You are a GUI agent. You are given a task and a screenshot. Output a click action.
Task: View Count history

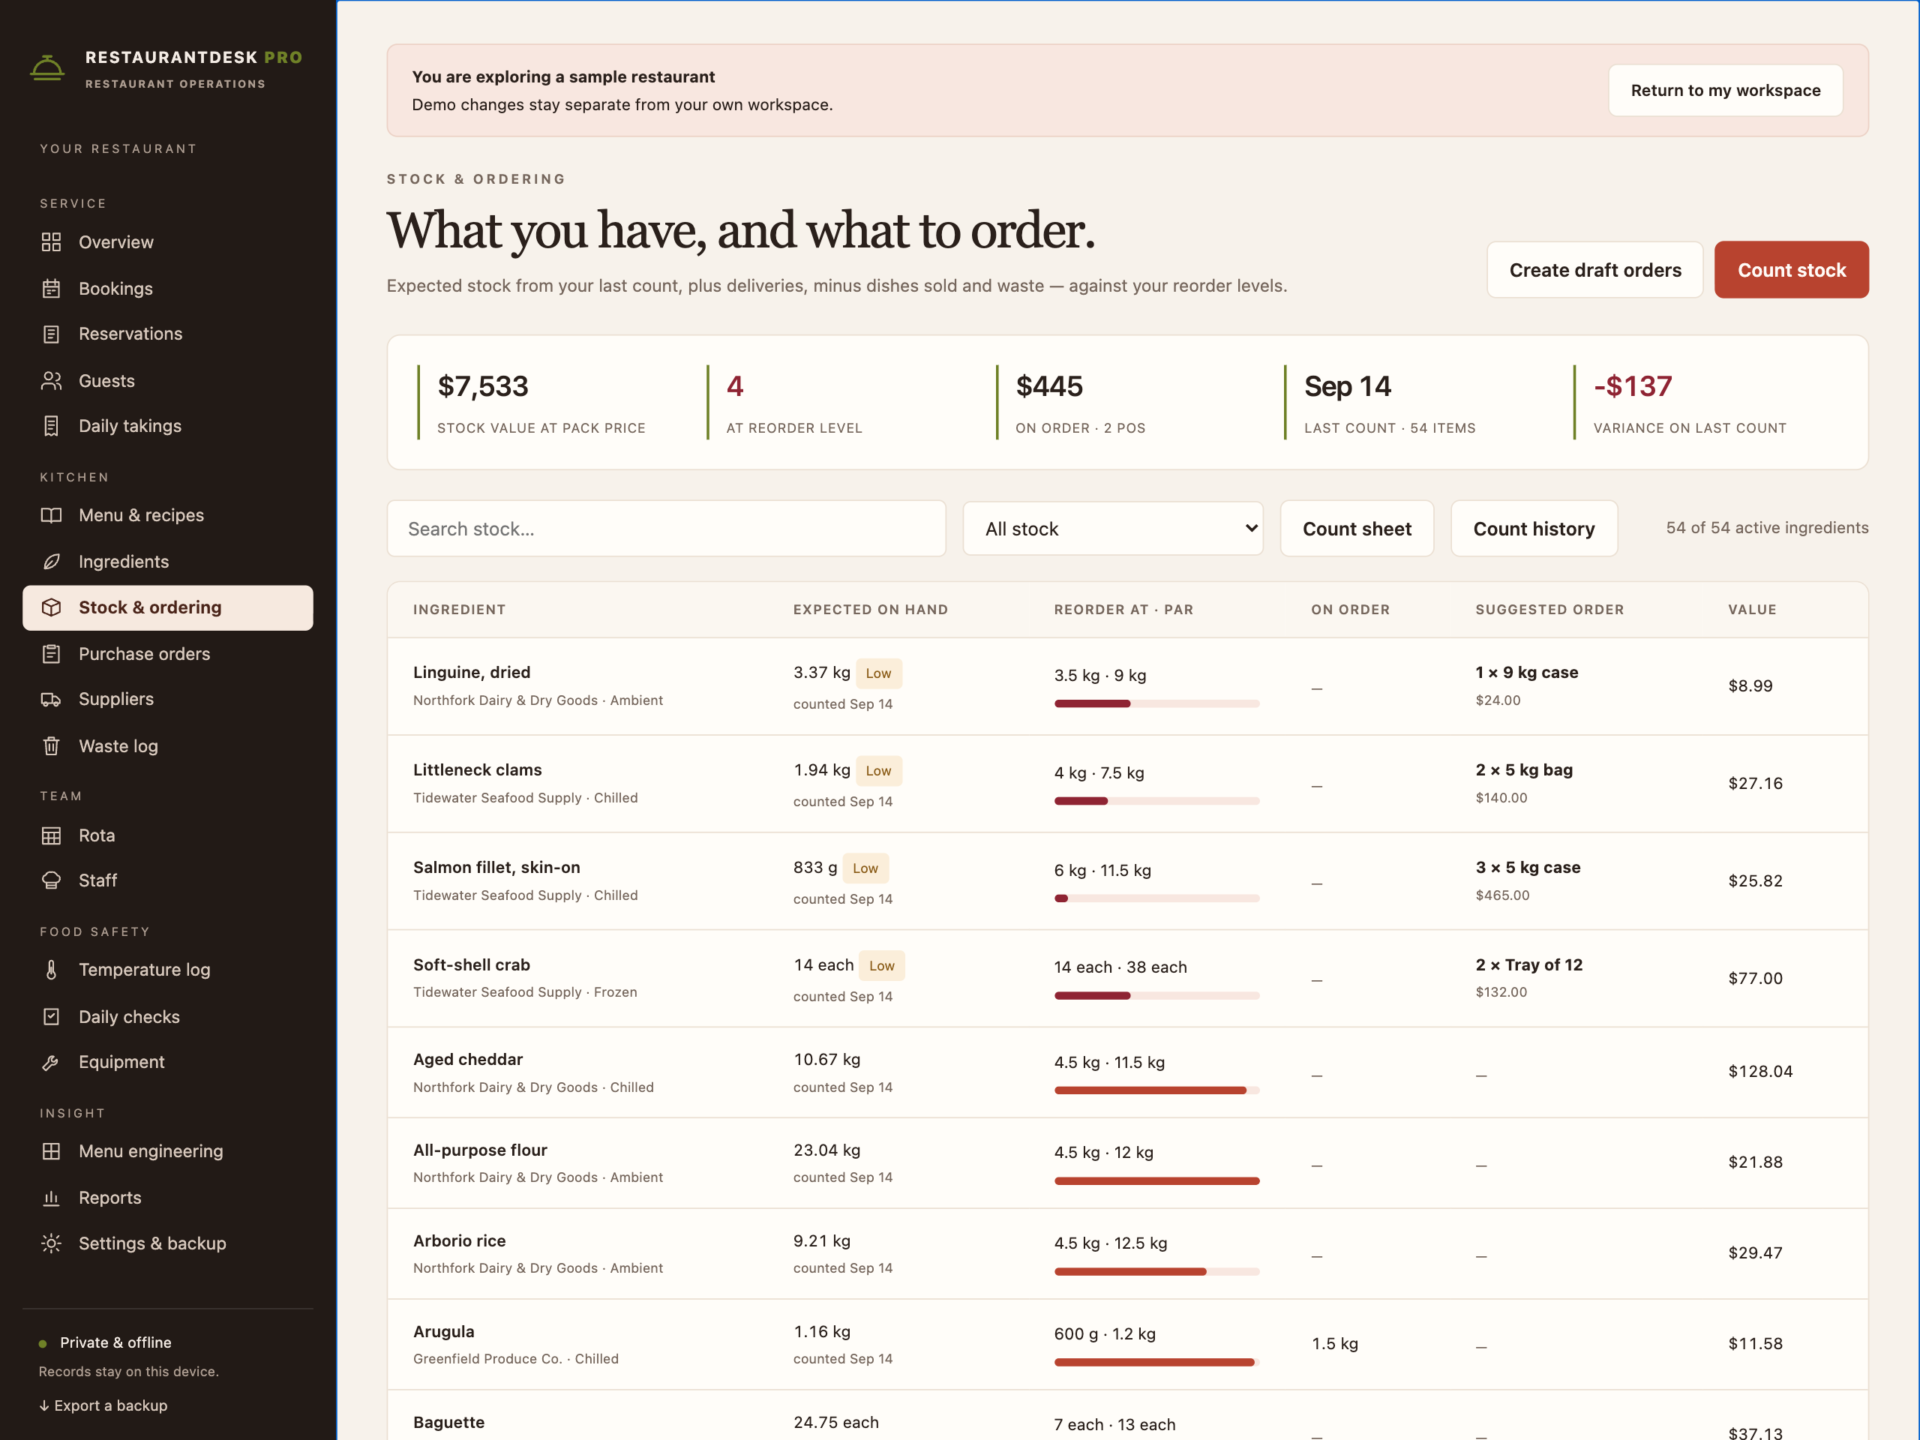(x=1534, y=528)
